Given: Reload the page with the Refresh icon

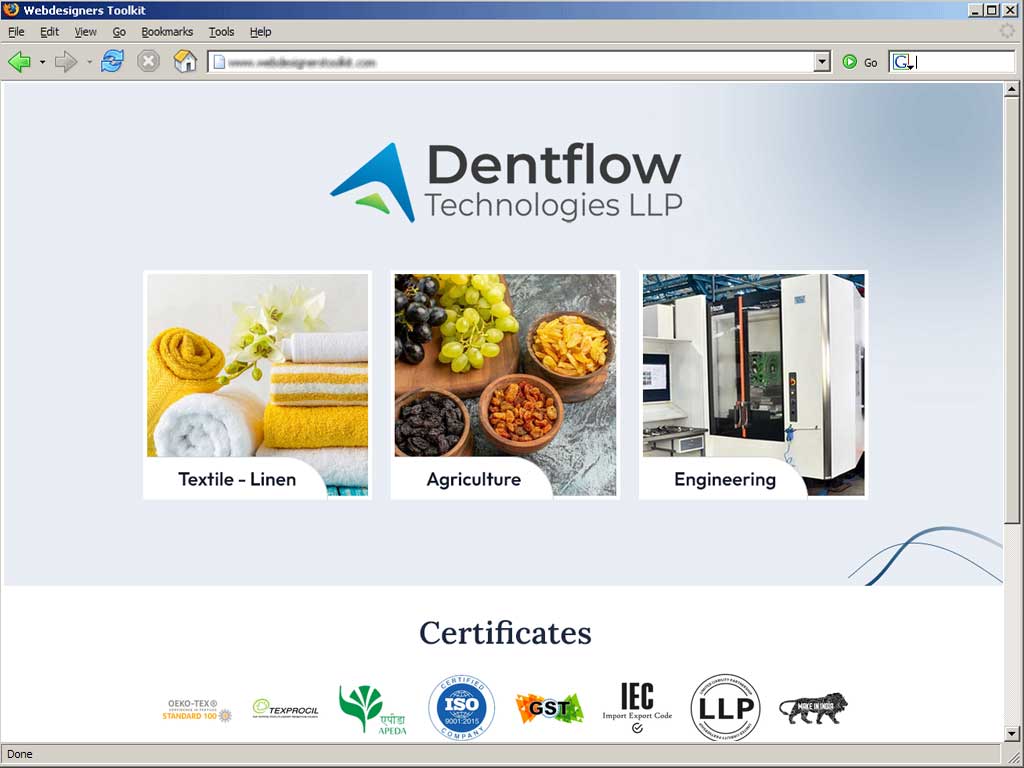Looking at the screenshot, I should (x=112, y=62).
